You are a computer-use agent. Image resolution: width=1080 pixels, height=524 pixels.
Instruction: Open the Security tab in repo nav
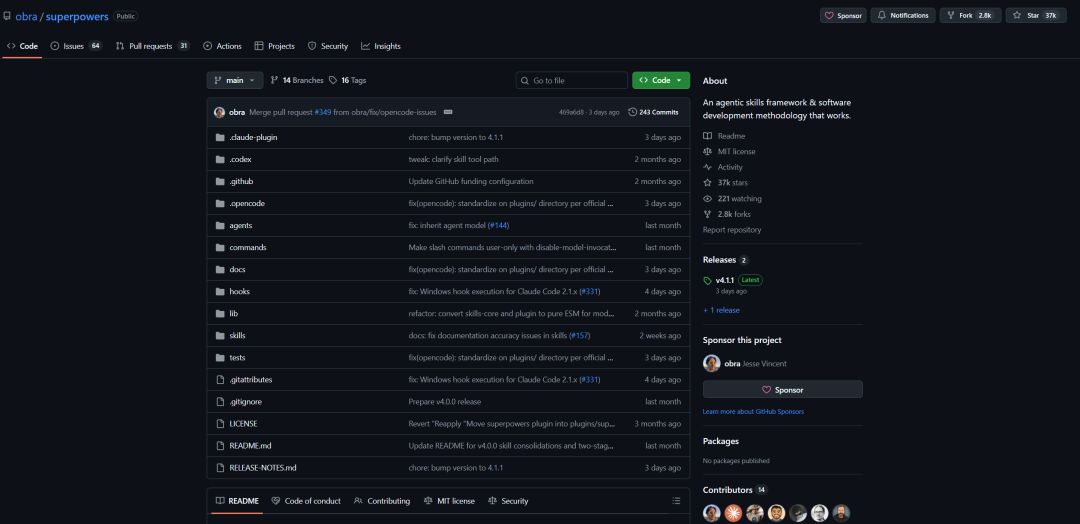pos(328,46)
